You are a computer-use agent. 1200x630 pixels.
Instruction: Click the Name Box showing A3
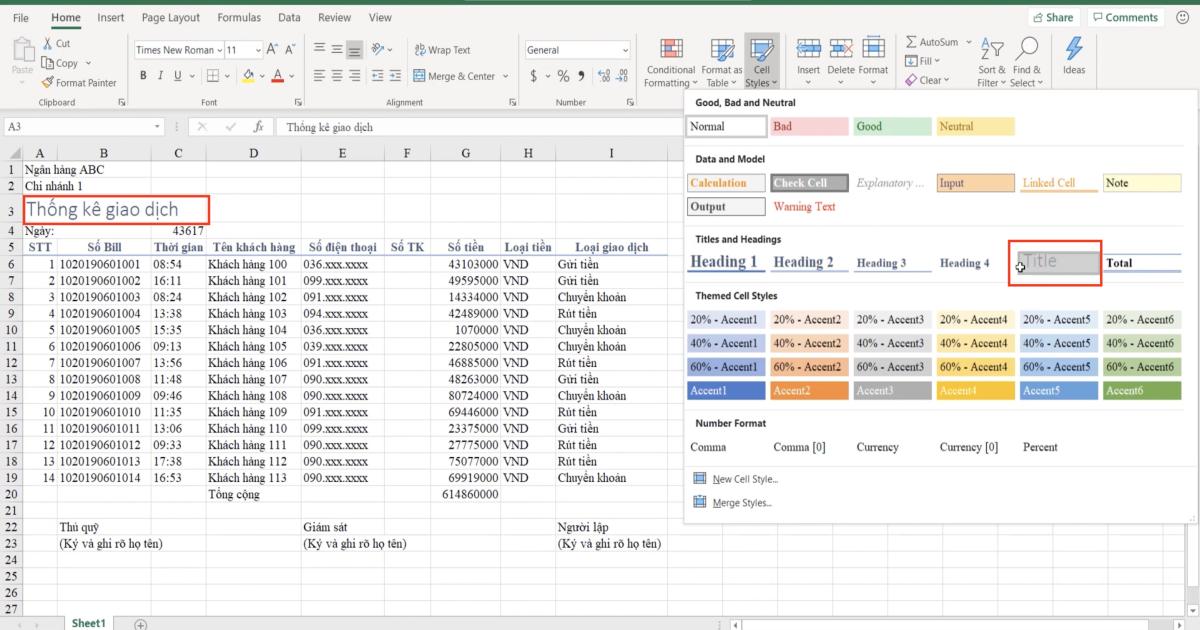[80, 127]
